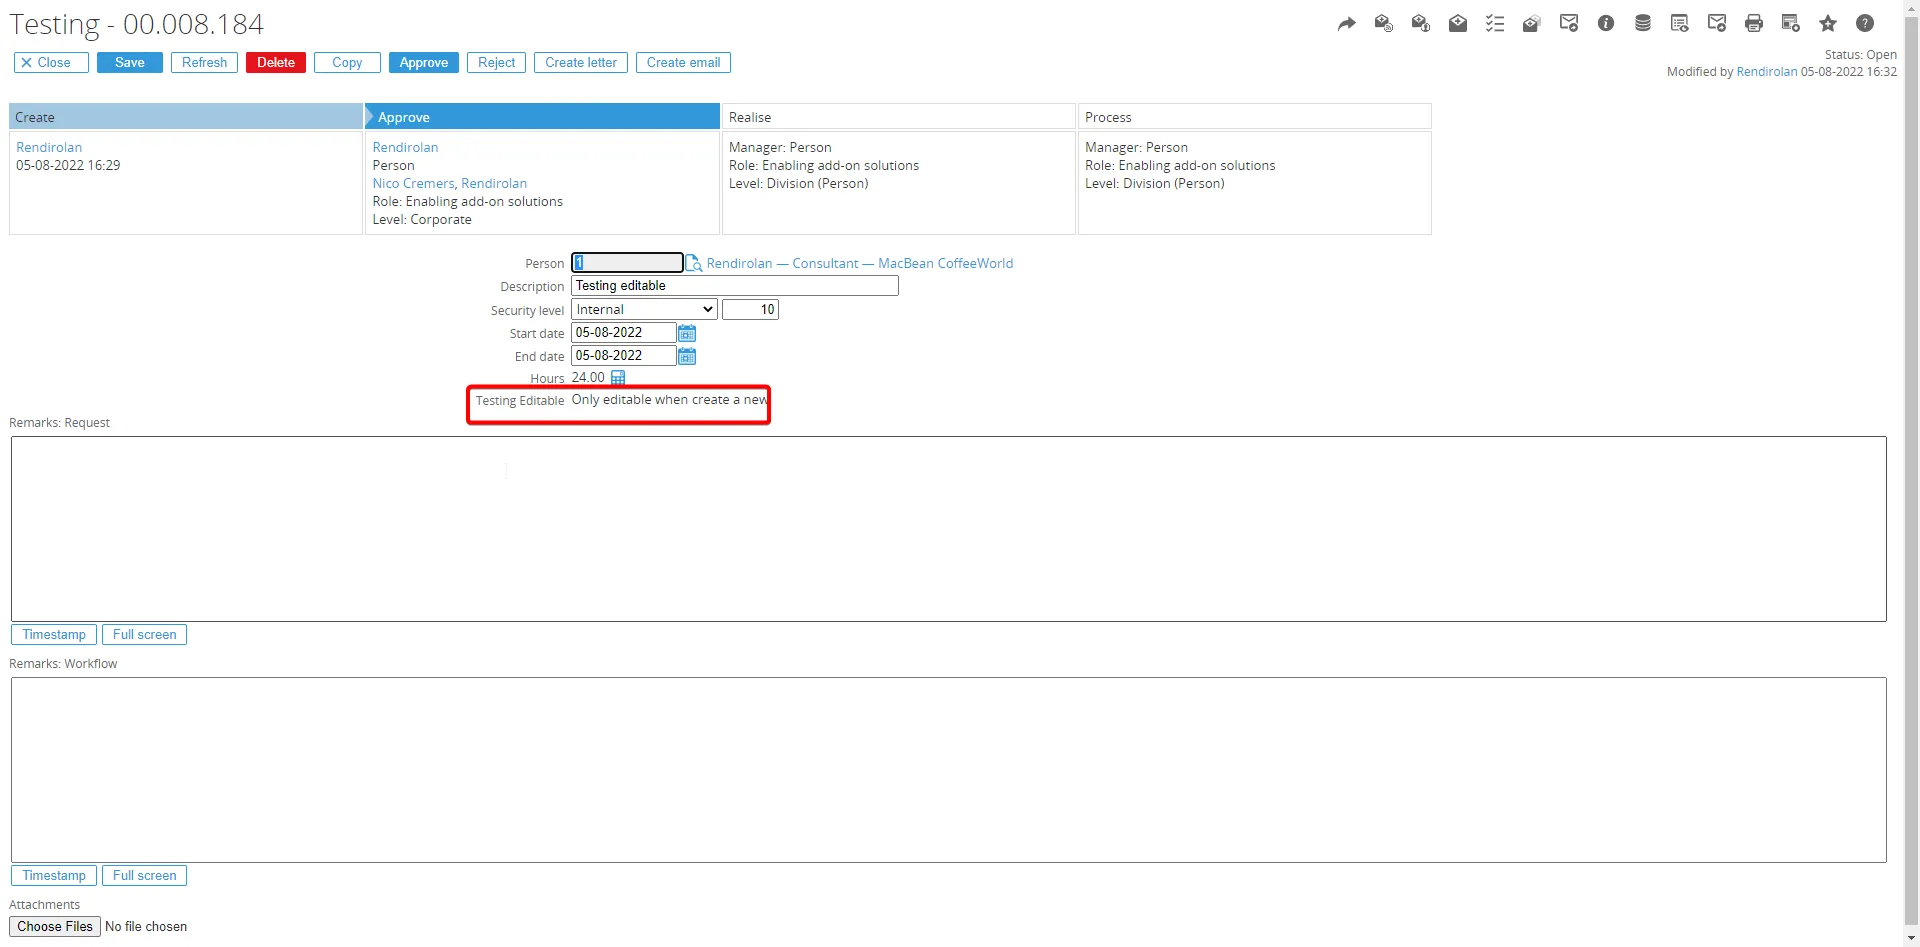Click the 'Status: Open' text
The width and height of the screenshot is (1920, 947).
coord(1860,55)
